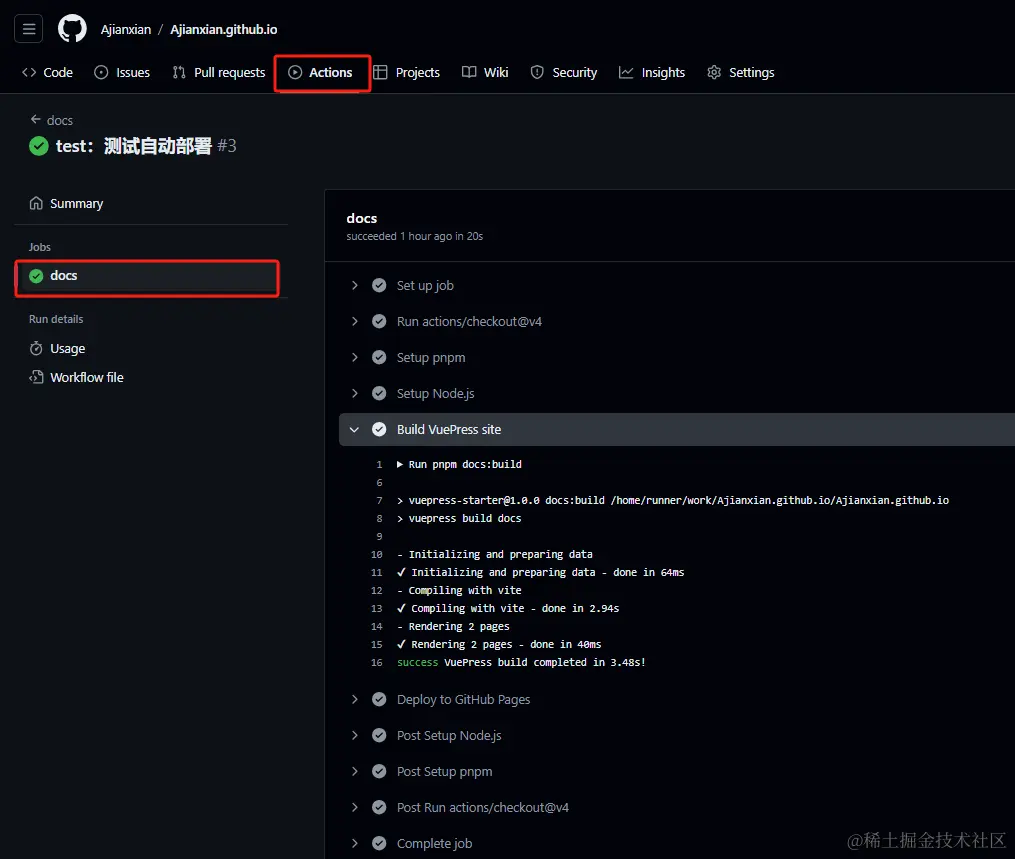The width and height of the screenshot is (1015, 859).
Task: Open the Security tab
Action: [x=564, y=73]
